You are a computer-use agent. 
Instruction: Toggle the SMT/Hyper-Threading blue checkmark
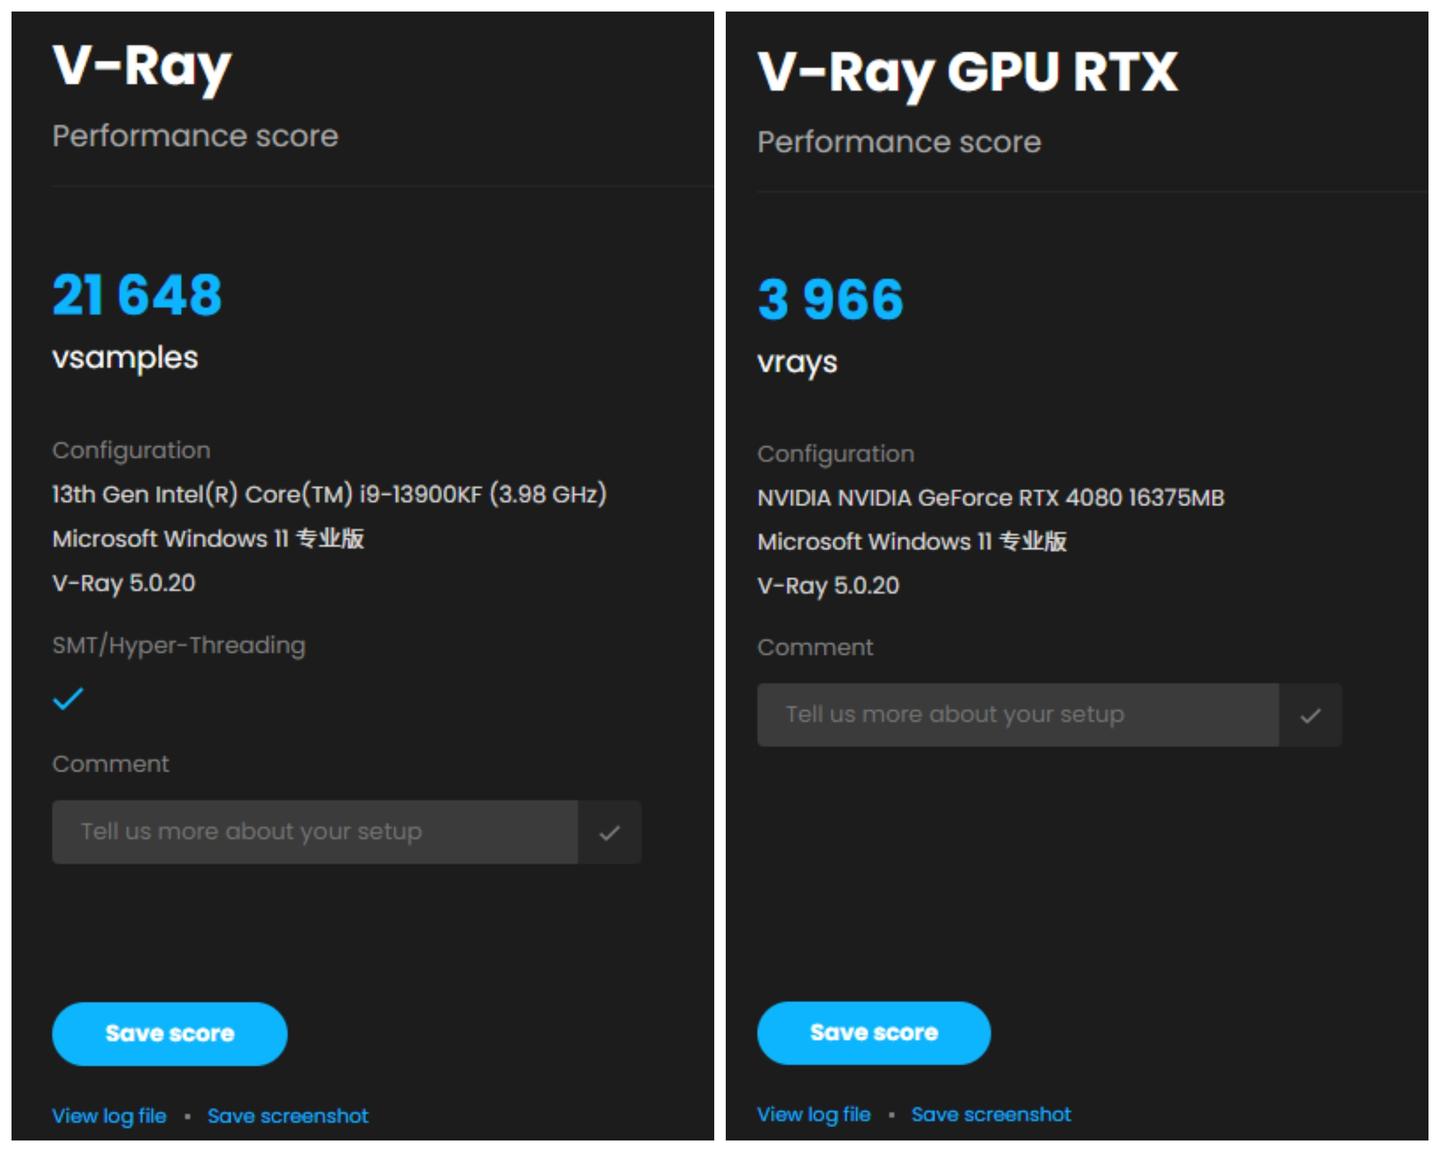[x=68, y=699]
